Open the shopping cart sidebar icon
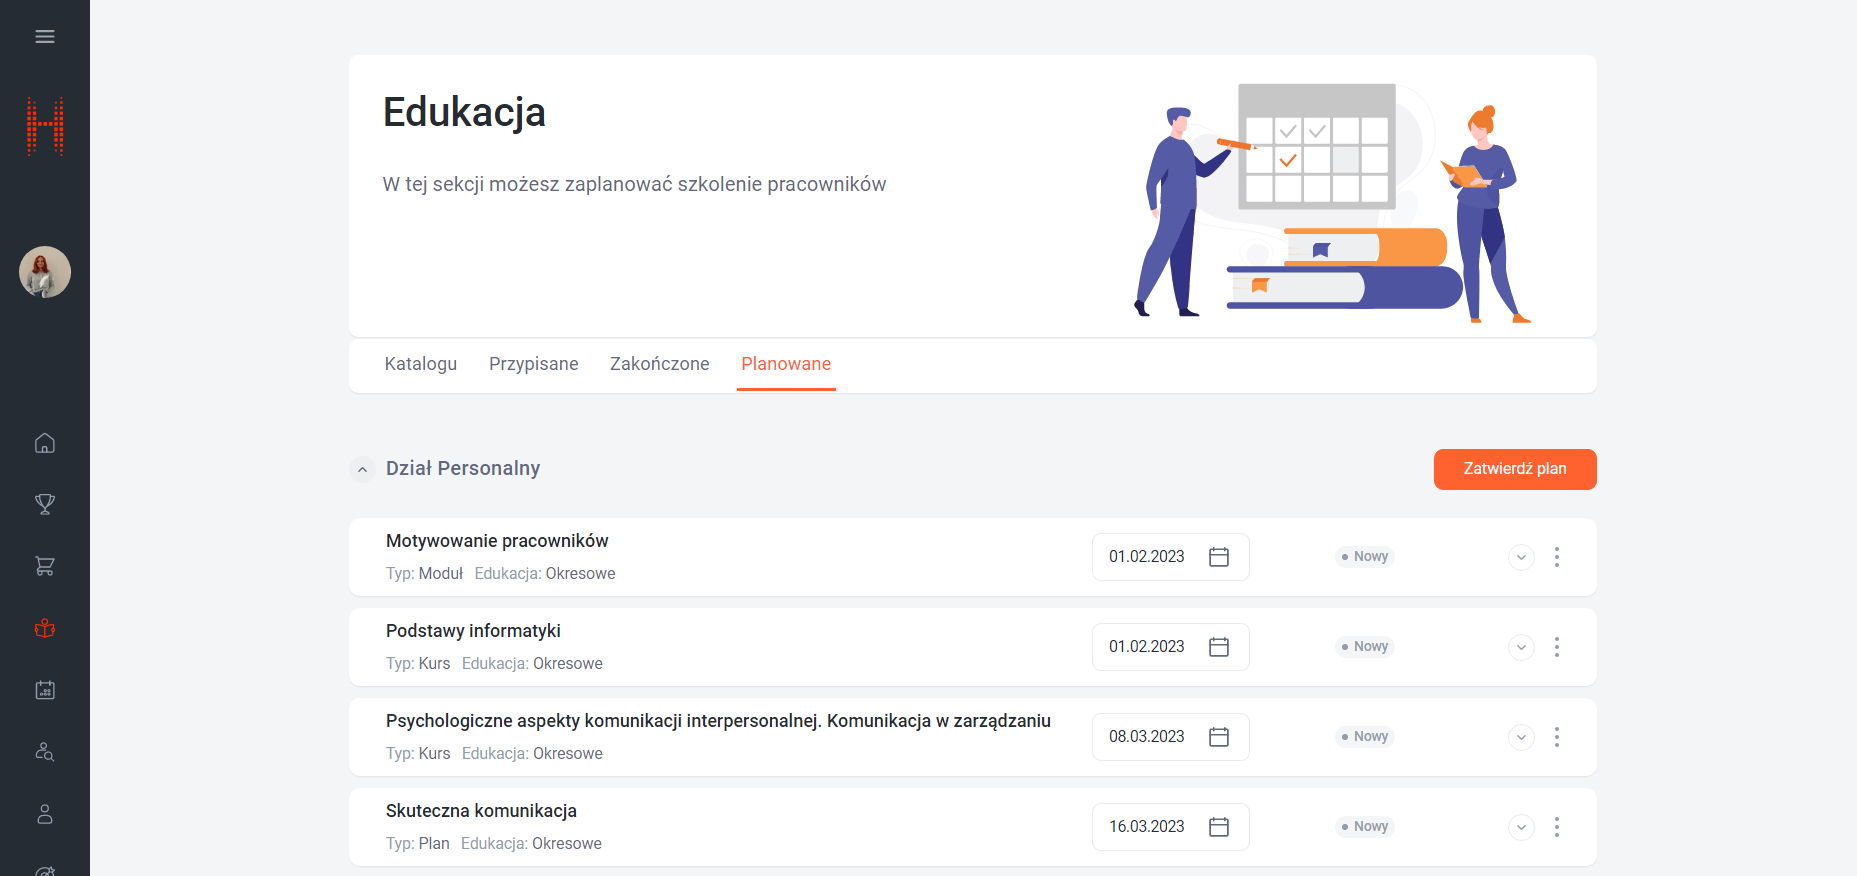This screenshot has height=876, width=1857. click(x=45, y=566)
